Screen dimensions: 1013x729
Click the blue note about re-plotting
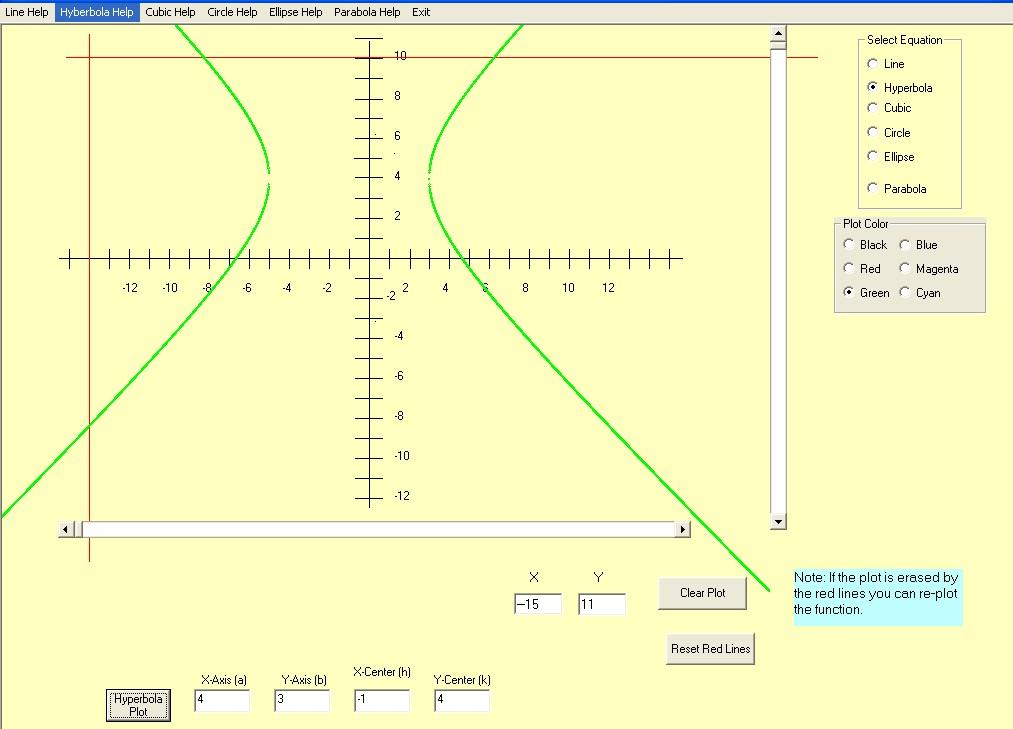click(x=877, y=597)
